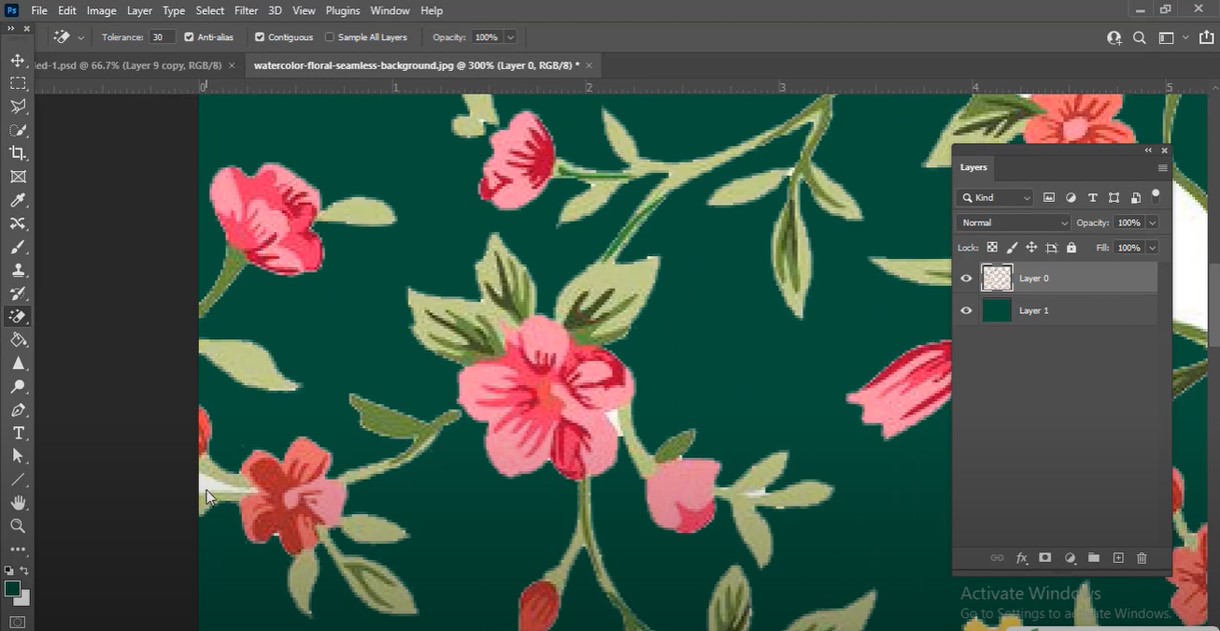Click the Create new layer icon
This screenshot has height=631, width=1220.
(x=1118, y=558)
